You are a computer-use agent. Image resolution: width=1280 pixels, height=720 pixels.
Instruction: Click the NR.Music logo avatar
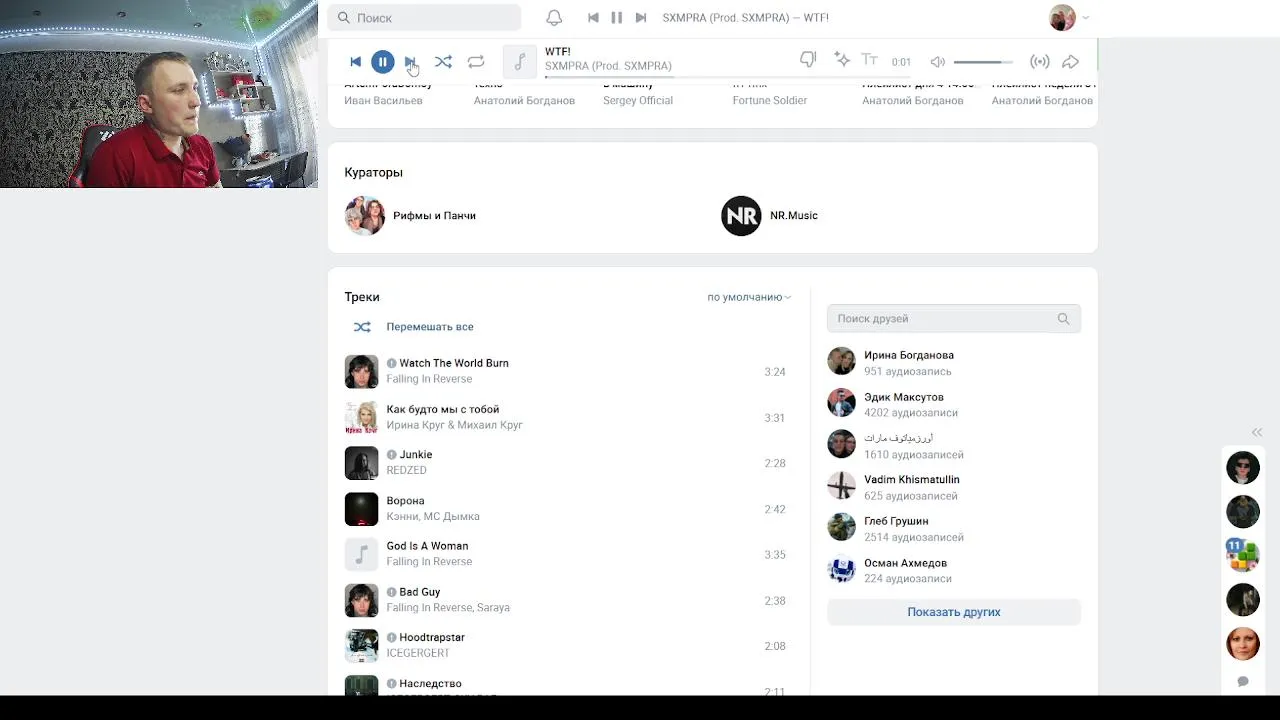(x=741, y=216)
